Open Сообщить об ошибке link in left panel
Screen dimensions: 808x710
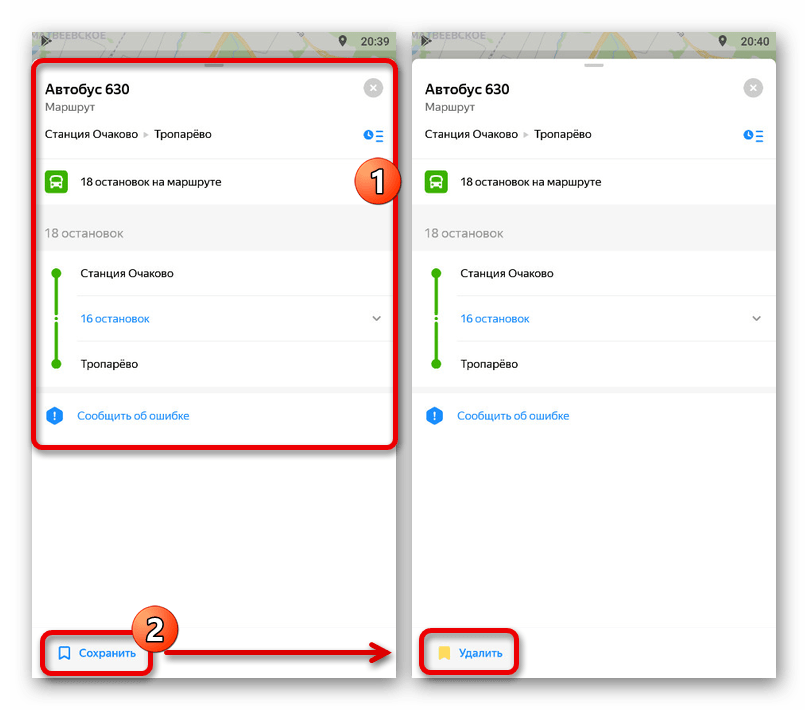click(133, 416)
